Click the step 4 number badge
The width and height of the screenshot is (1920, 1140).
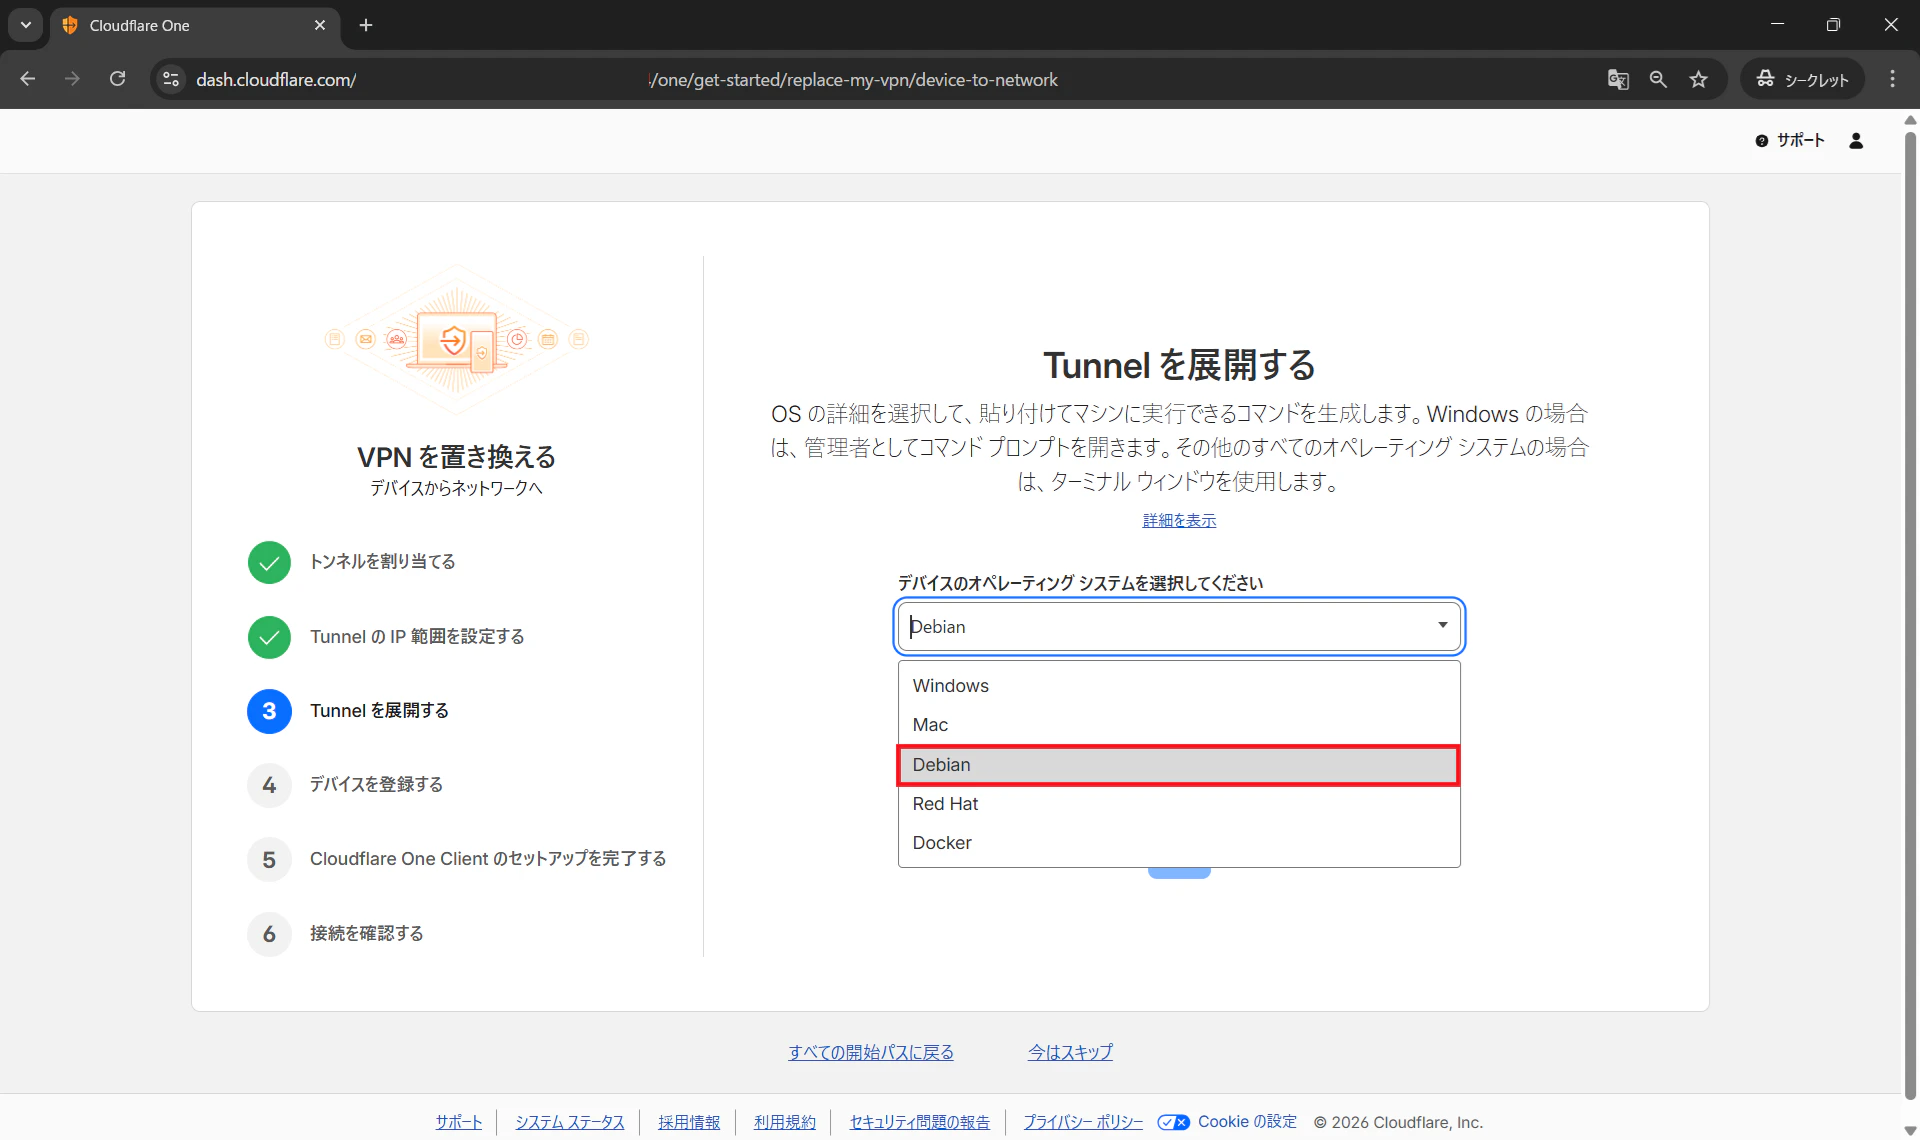tap(269, 785)
